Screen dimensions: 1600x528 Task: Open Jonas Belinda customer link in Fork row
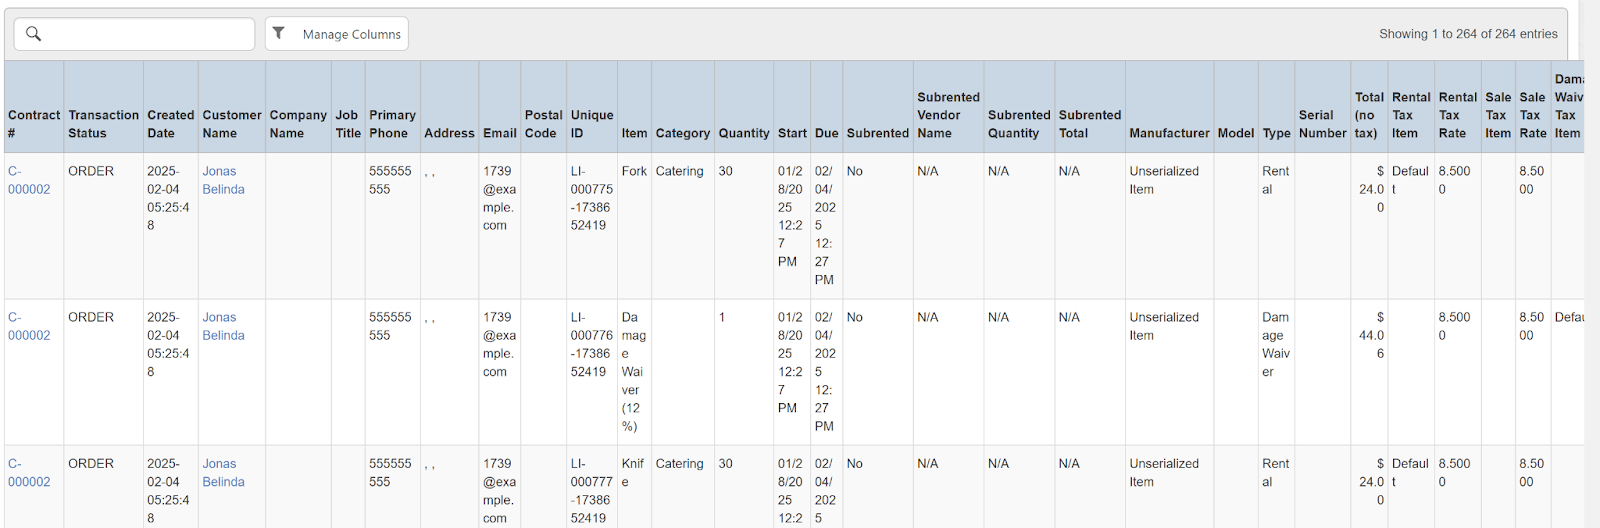tap(223, 180)
